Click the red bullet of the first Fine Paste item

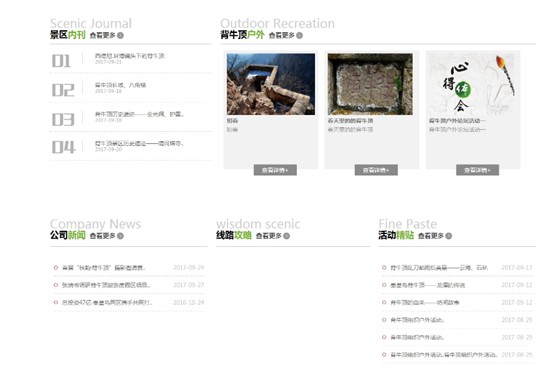384,267
